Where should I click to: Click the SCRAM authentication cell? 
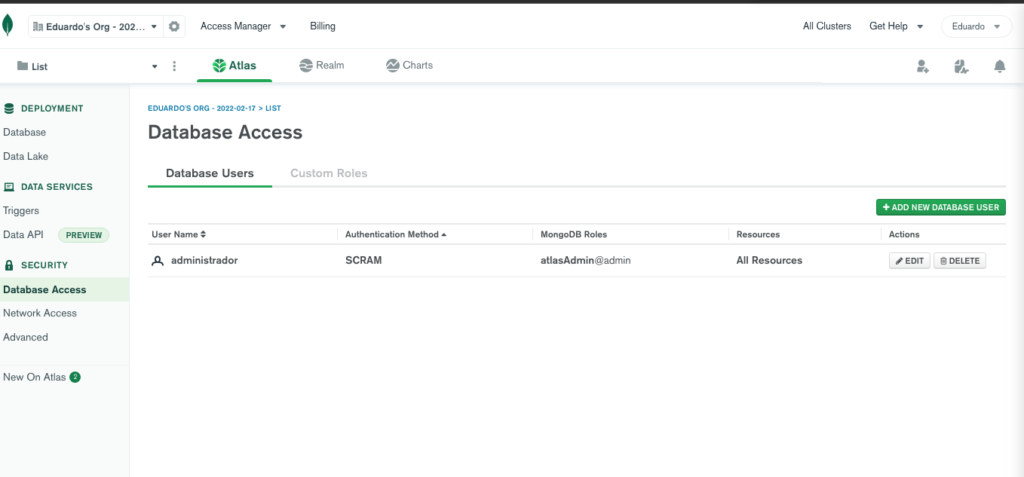(x=364, y=260)
